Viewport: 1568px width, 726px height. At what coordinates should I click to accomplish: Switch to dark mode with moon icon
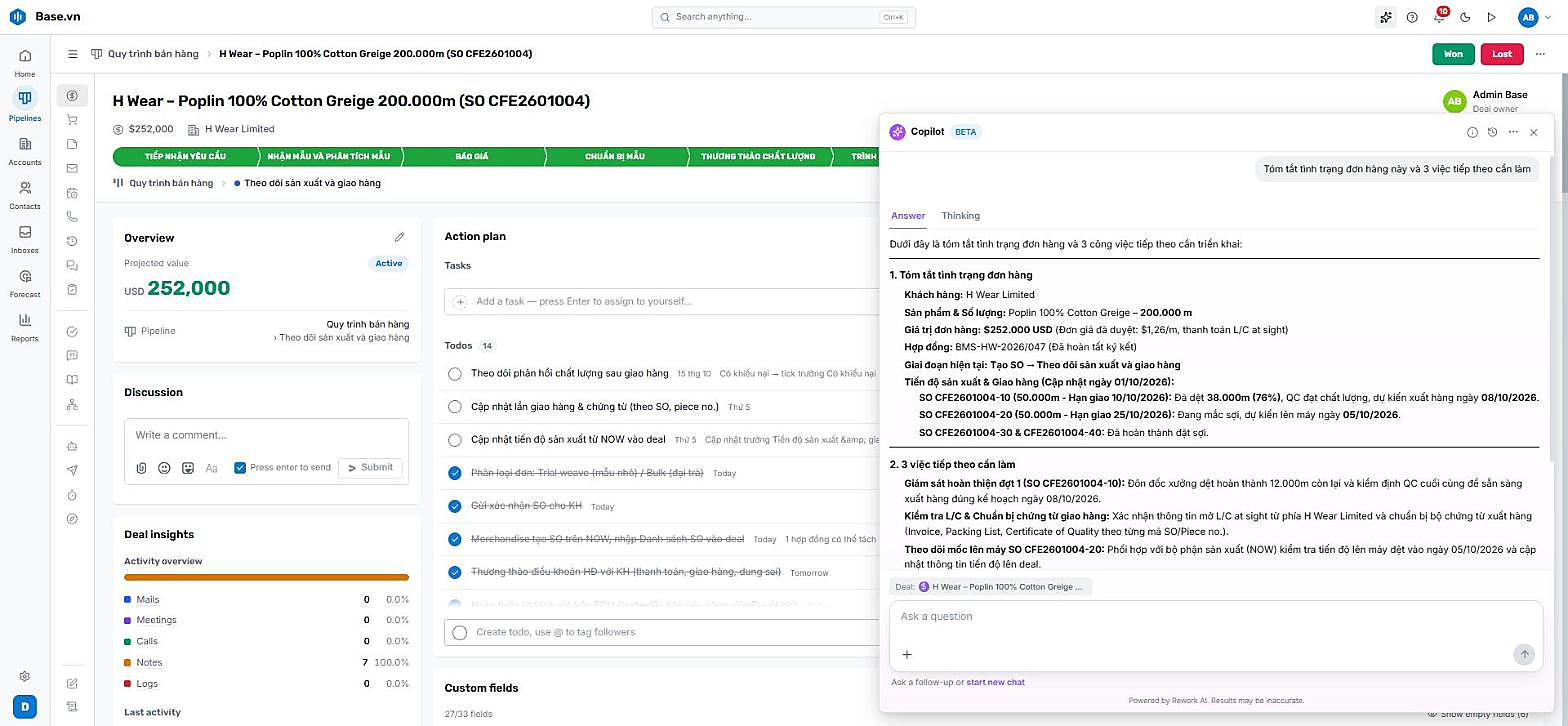(1465, 17)
